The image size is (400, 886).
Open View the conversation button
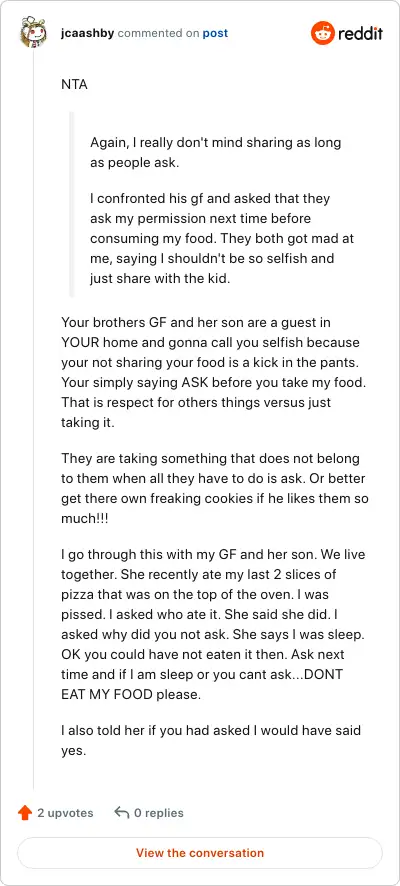200,853
